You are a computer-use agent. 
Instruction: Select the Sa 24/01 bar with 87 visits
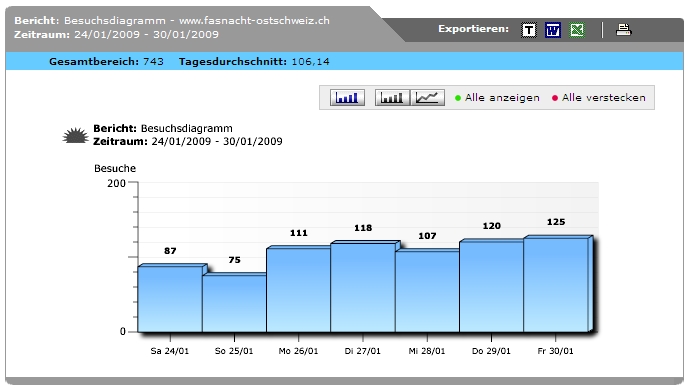pyautogui.click(x=170, y=299)
